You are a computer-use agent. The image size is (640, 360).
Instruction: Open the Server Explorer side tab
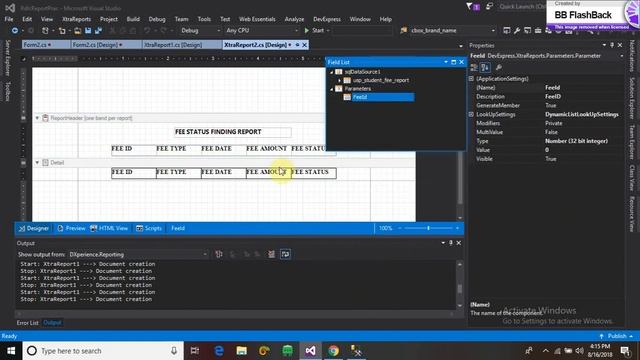pyautogui.click(x=7, y=58)
